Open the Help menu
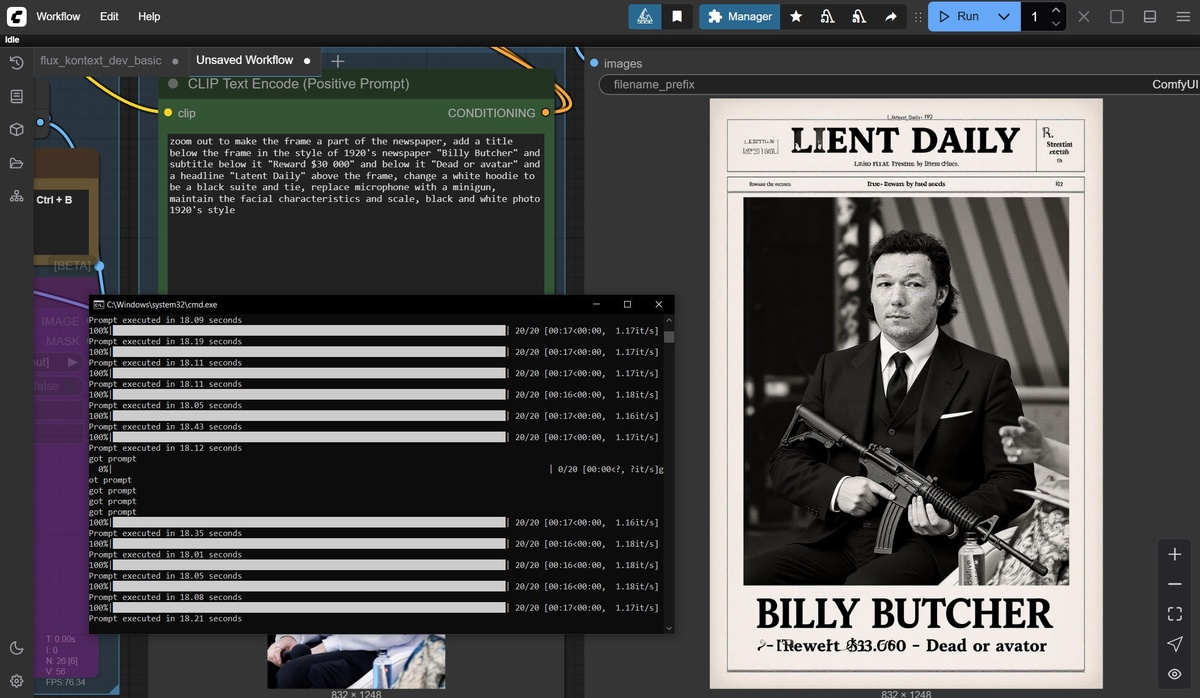The image size is (1200, 698). [149, 17]
